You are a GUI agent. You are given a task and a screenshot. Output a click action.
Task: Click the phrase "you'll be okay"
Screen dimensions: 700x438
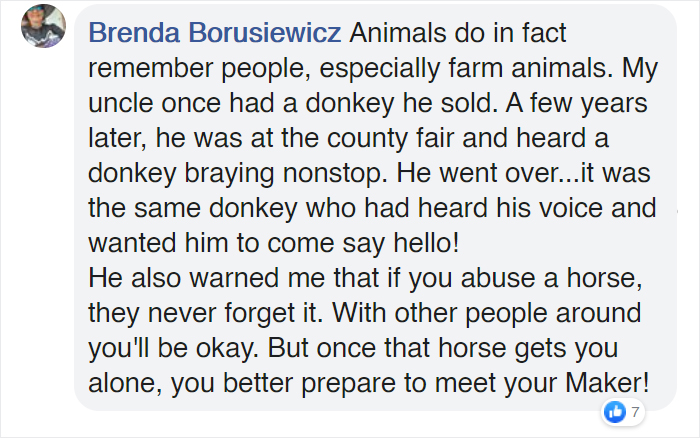pyautogui.click(x=171, y=348)
